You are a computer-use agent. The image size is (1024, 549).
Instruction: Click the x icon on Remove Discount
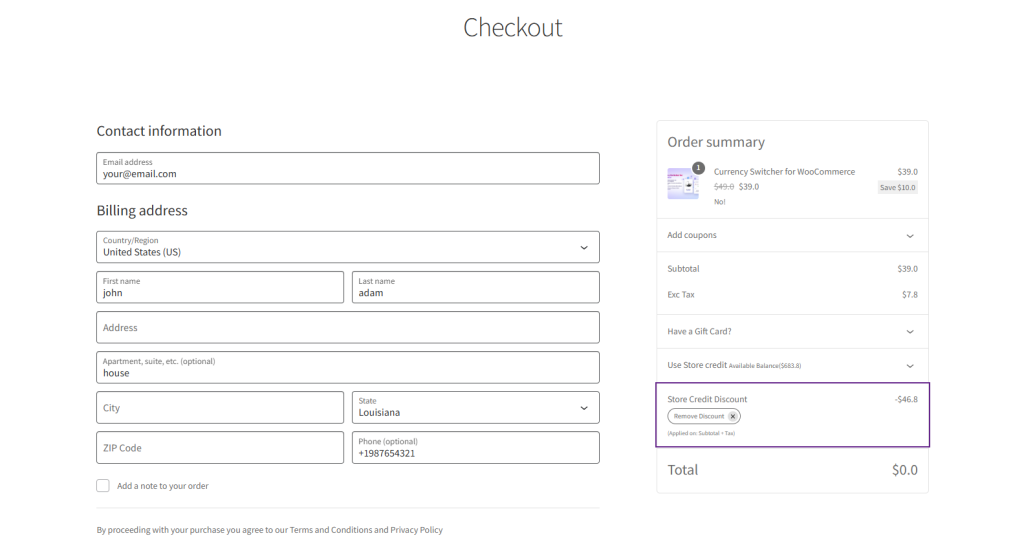pyautogui.click(x=733, y=416)
